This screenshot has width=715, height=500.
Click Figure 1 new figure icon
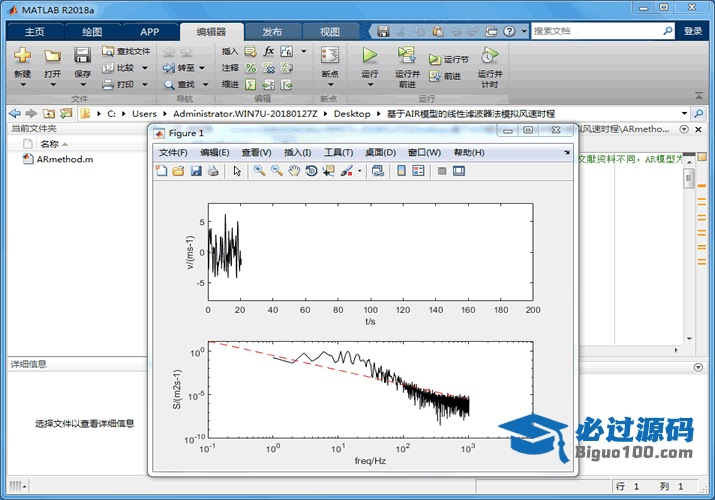point(161,171)
